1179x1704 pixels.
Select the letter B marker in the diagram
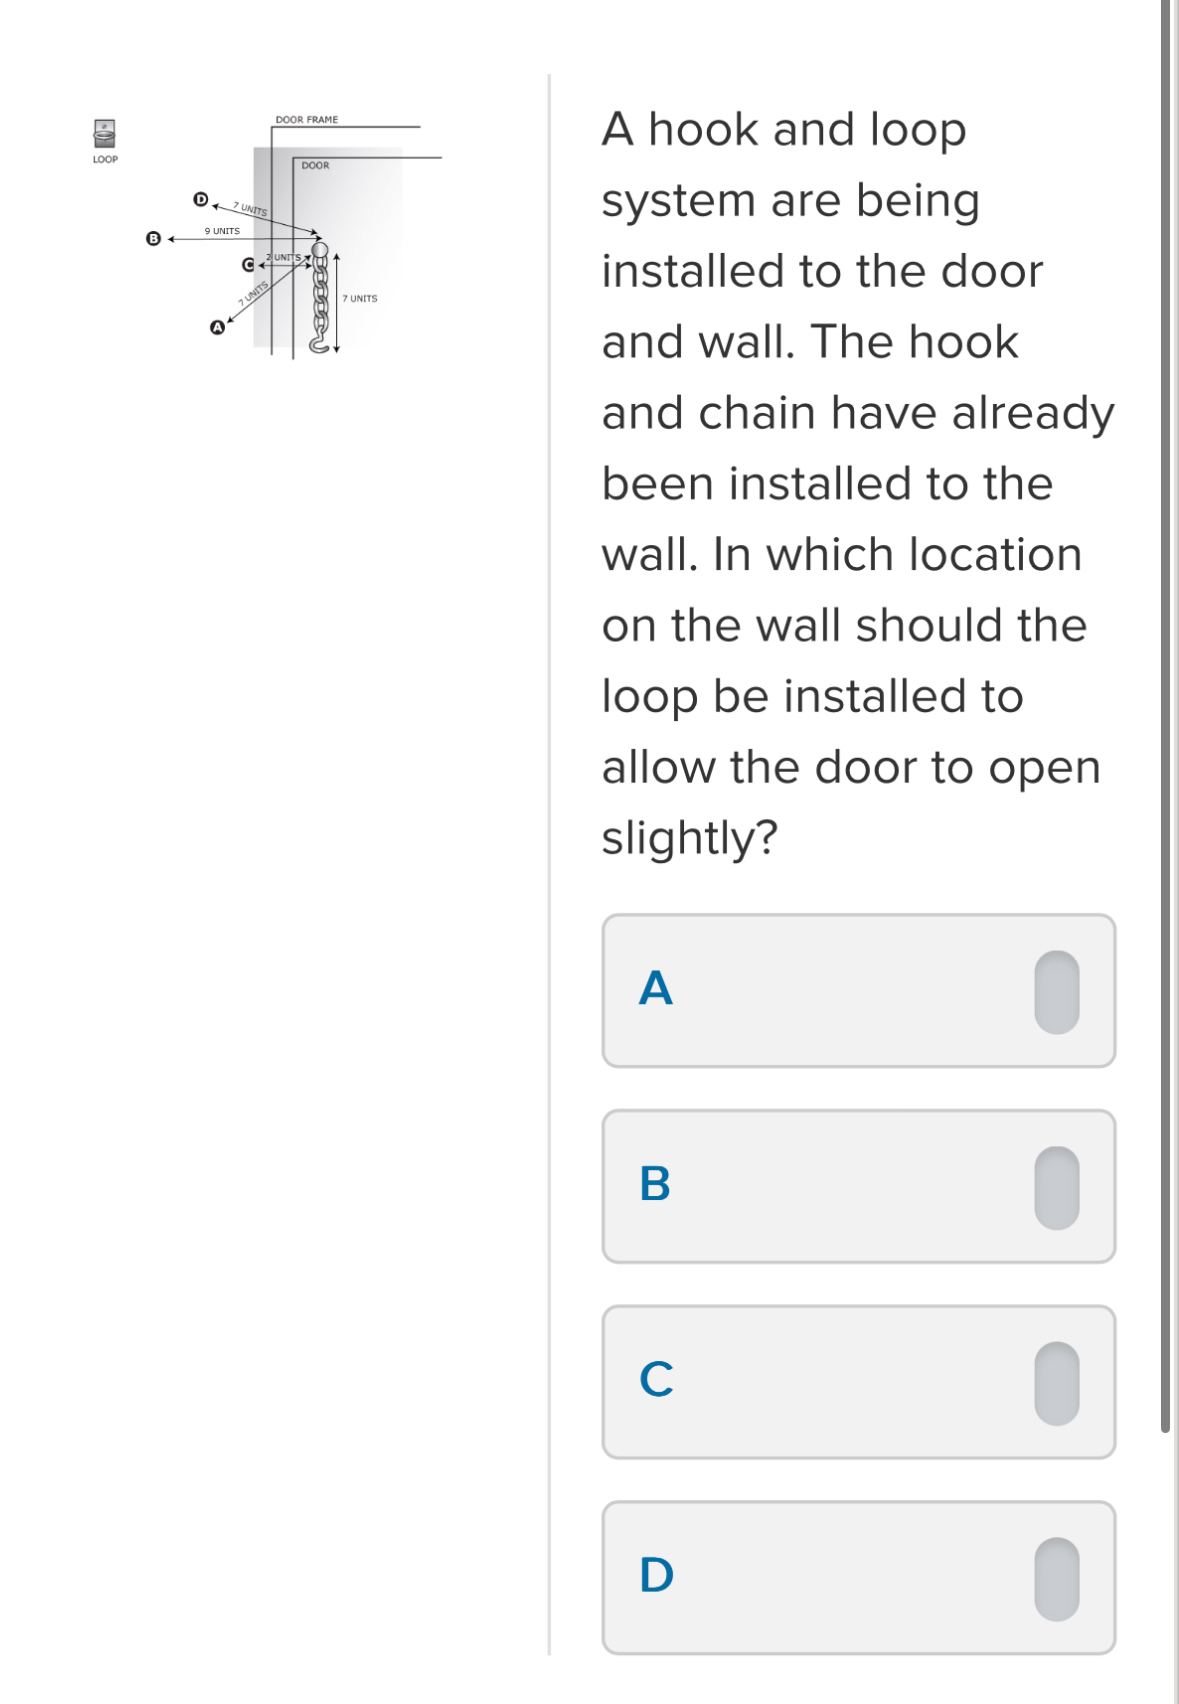click(x=153, y=238)
